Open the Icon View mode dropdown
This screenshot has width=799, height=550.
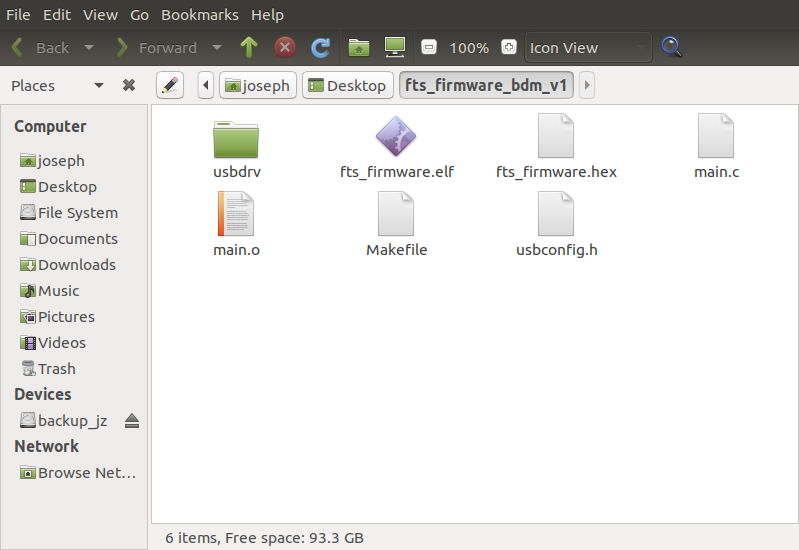588,47
